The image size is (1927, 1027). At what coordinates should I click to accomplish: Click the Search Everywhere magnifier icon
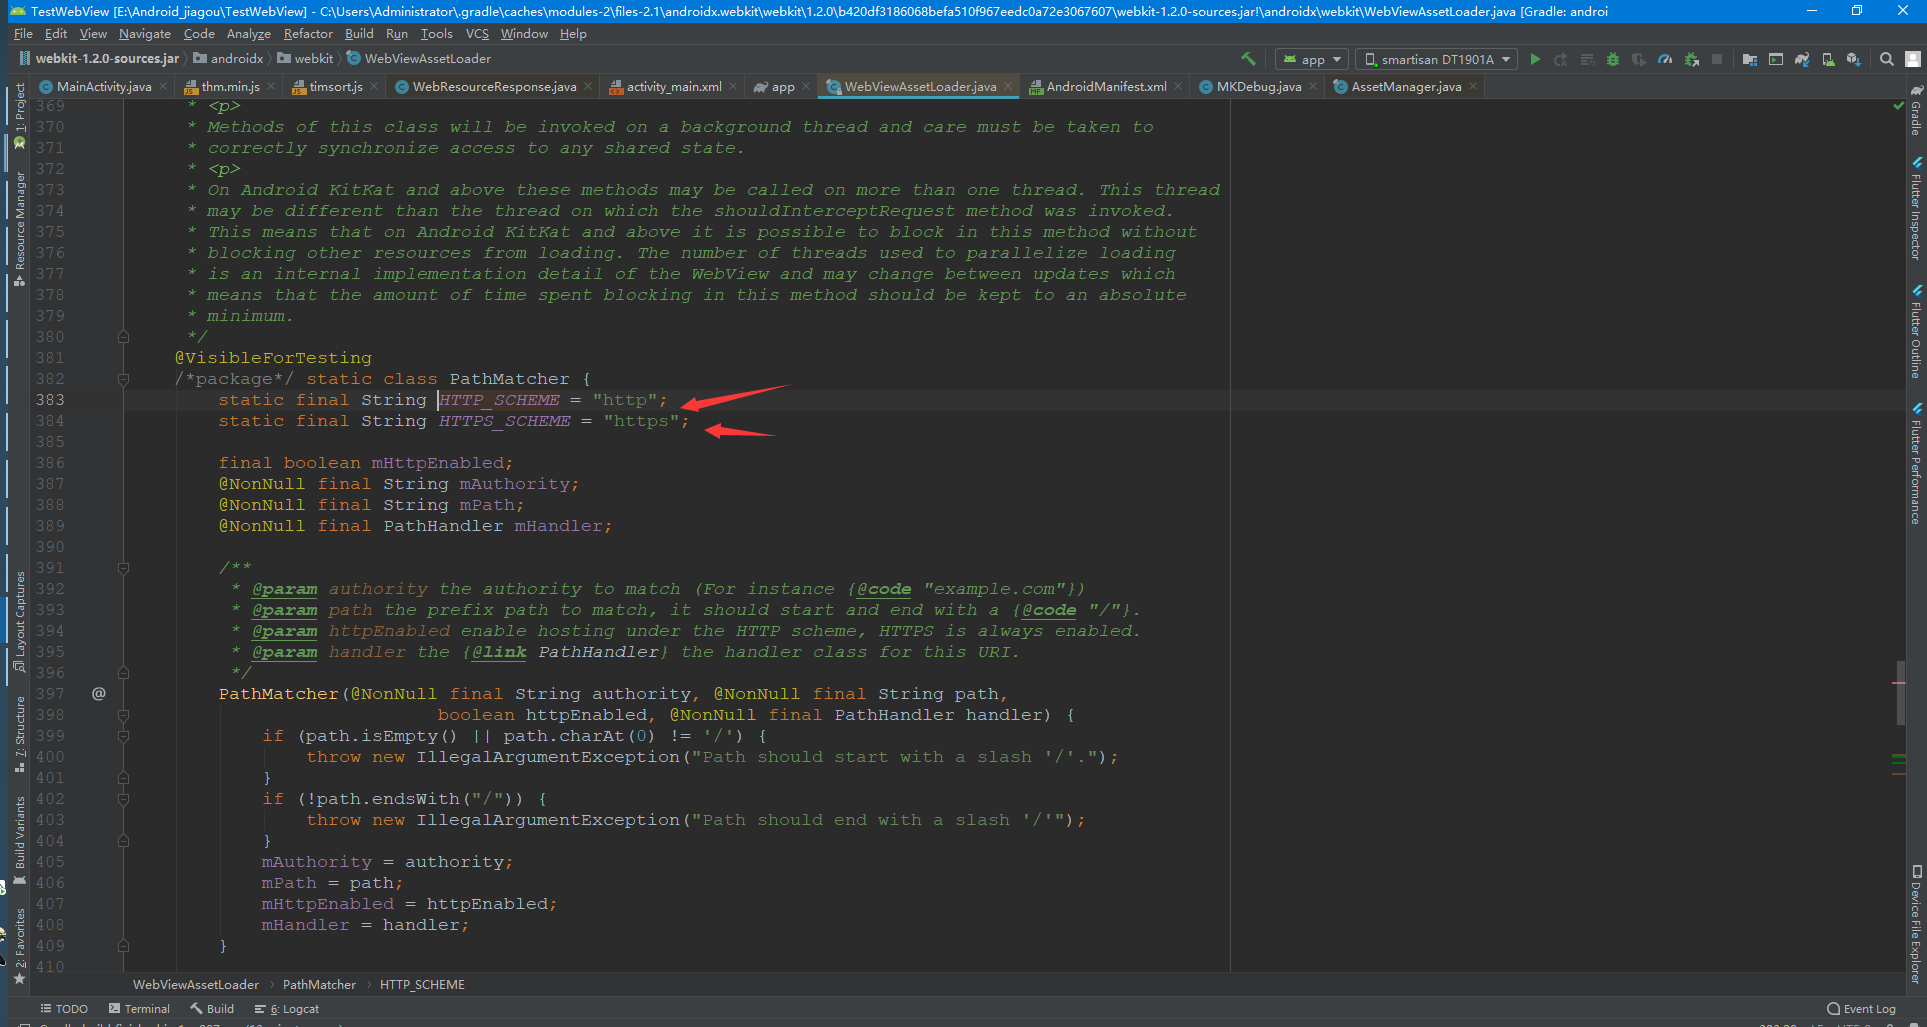1887,59
